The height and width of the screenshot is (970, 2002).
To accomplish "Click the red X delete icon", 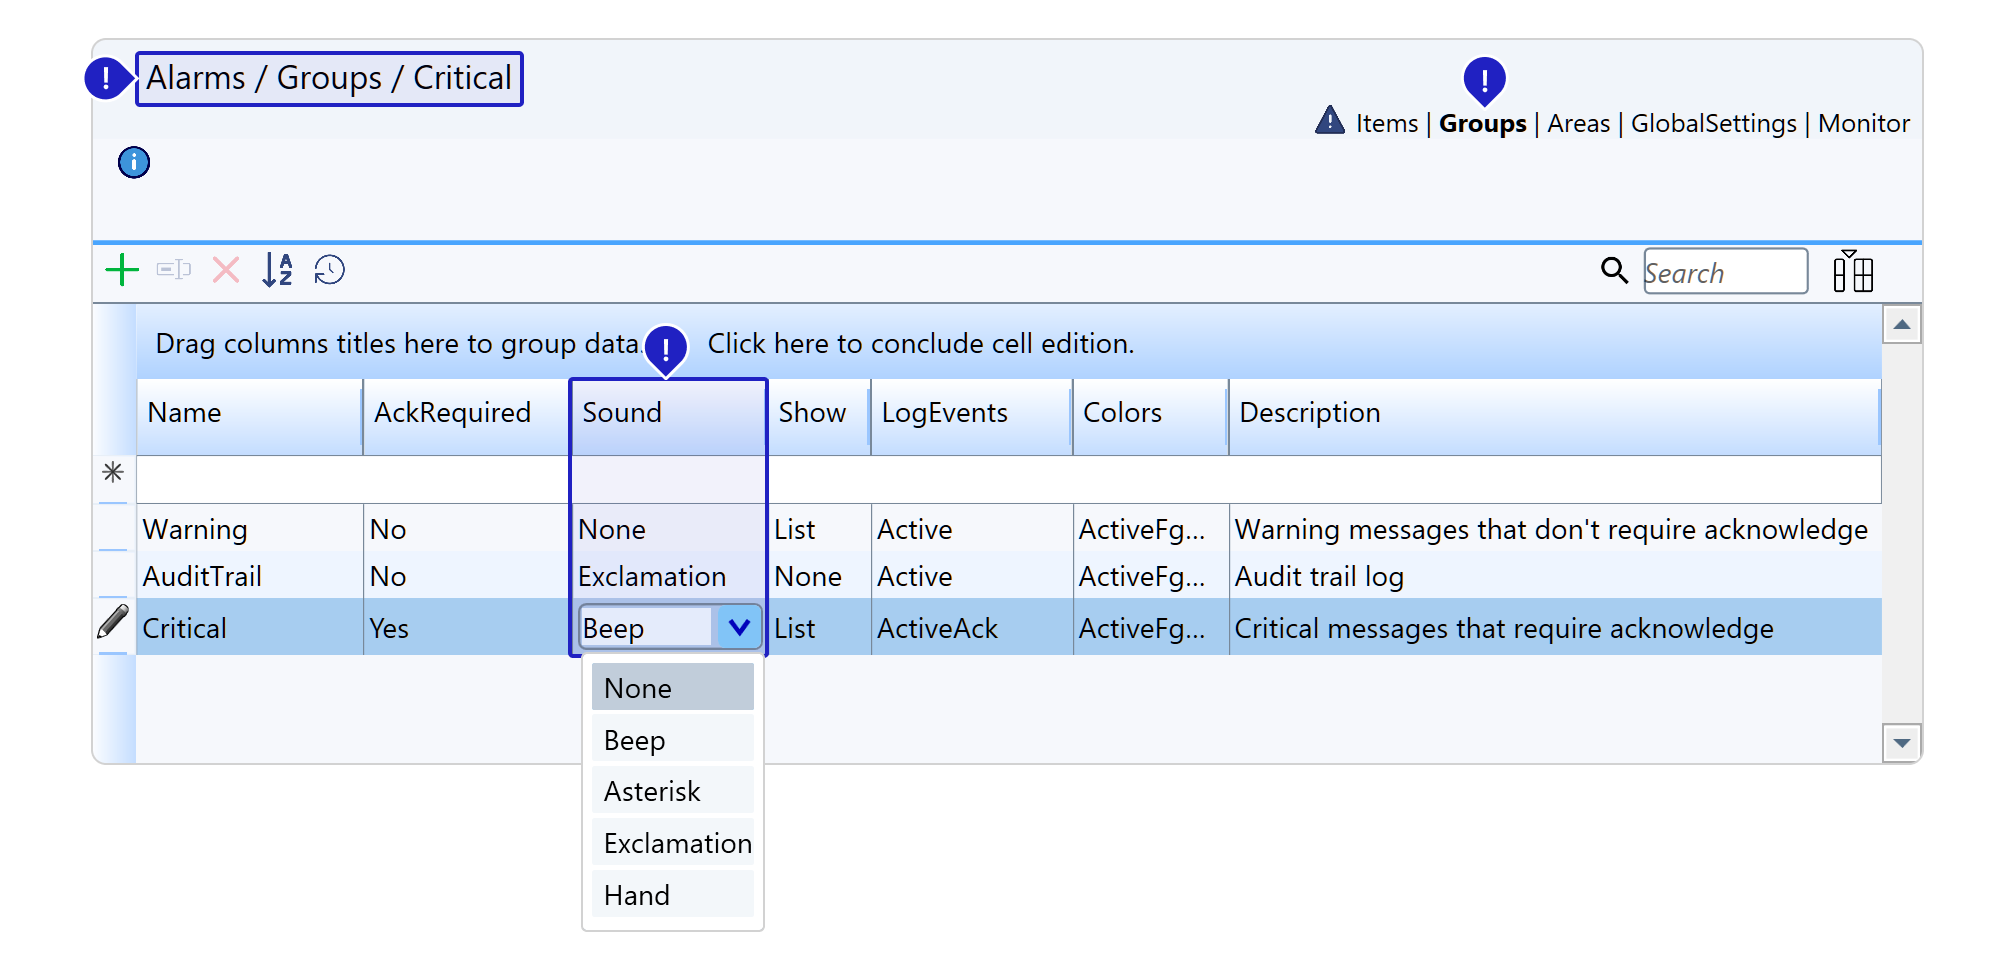I will click(x=226, y=270).
